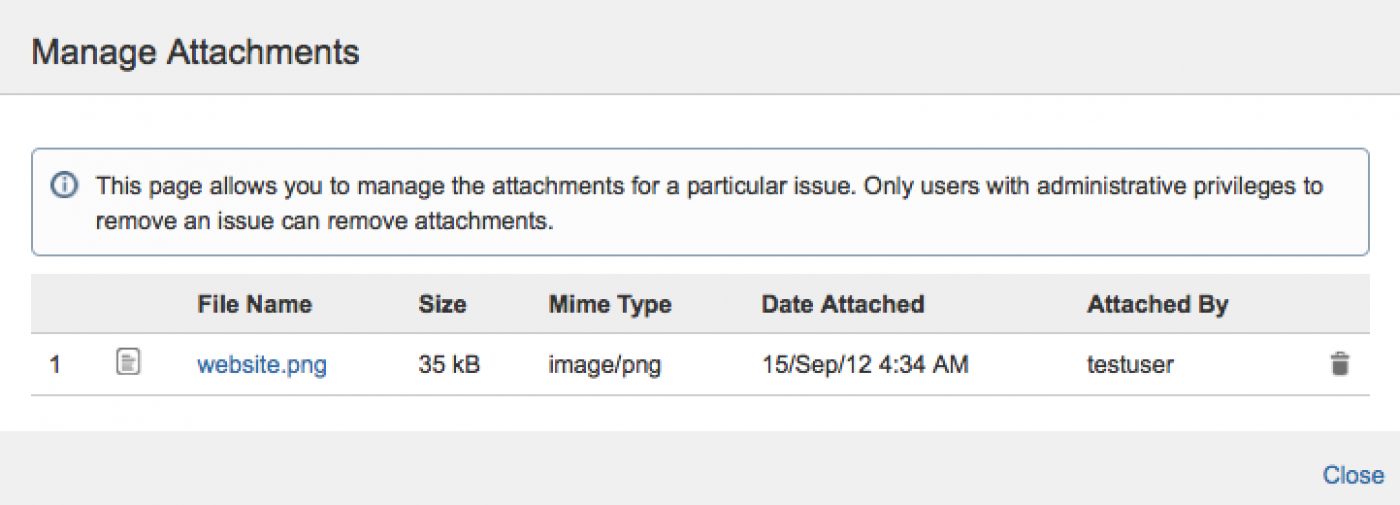Click the testuser attached-by value
This screenshot has height=505, width=1400.
(1130, 365)
